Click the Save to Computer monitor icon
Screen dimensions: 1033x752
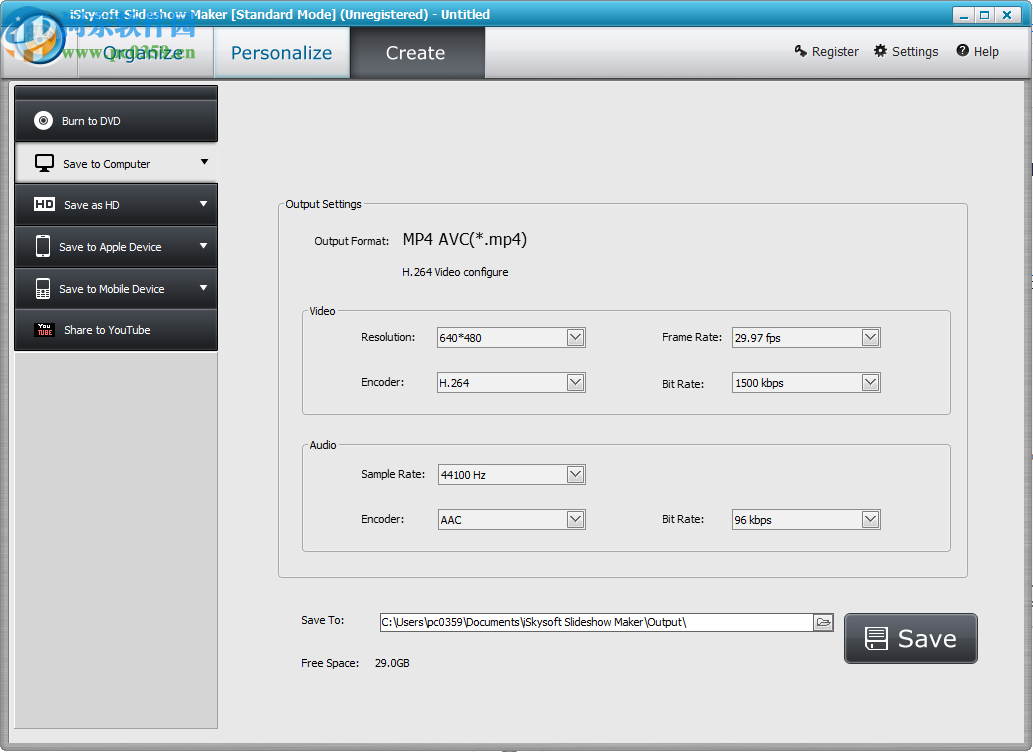[44, 163]
